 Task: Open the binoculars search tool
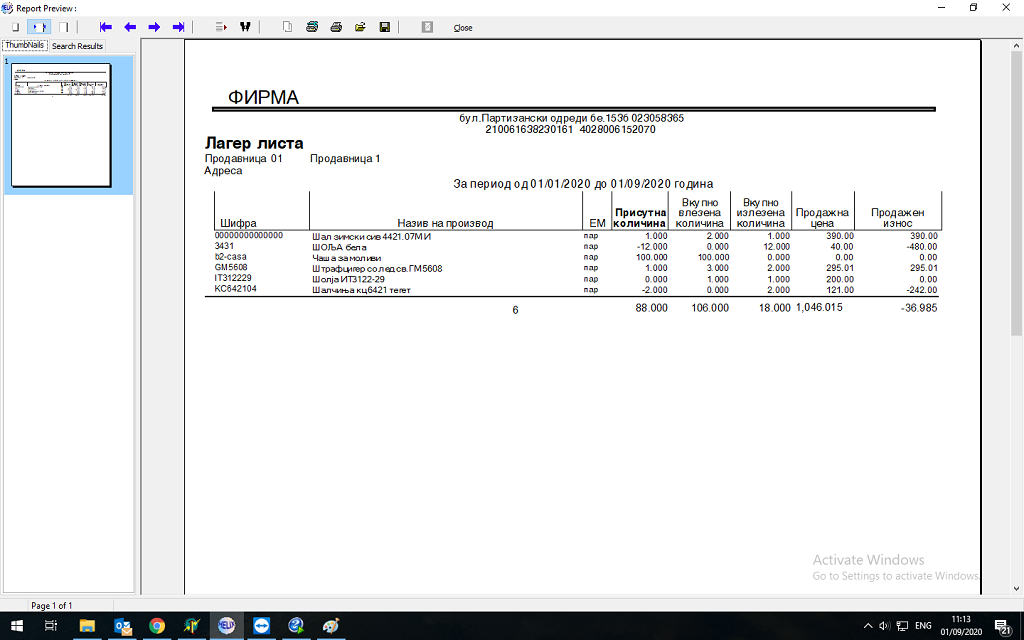246,27
